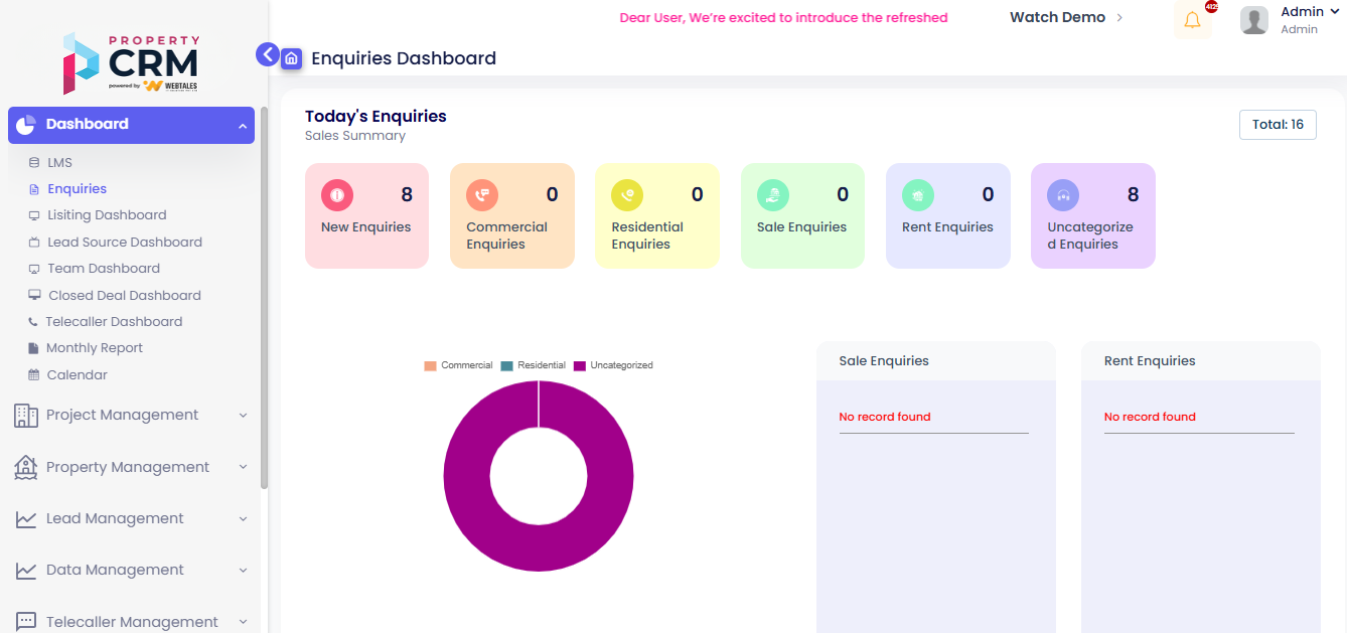
Task: Click the Total: 16 button
Action: click(x=1277, y=125)
